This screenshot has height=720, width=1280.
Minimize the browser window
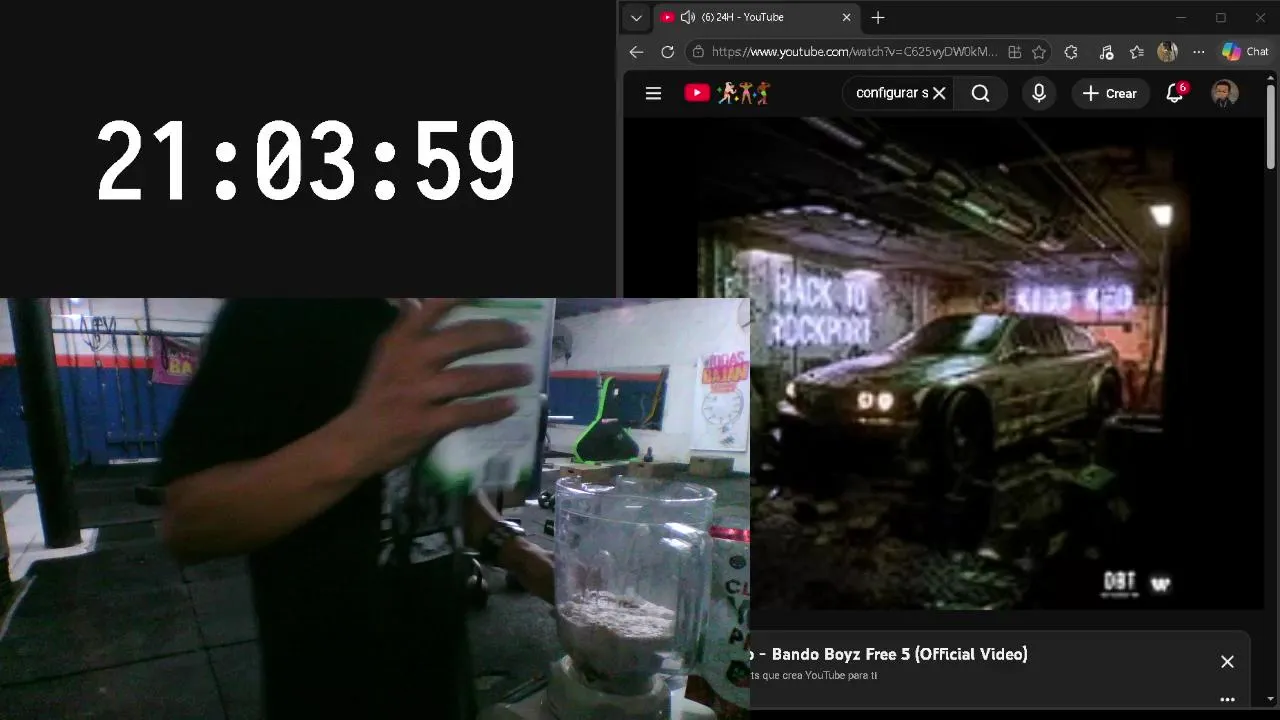coord(1181,17)
